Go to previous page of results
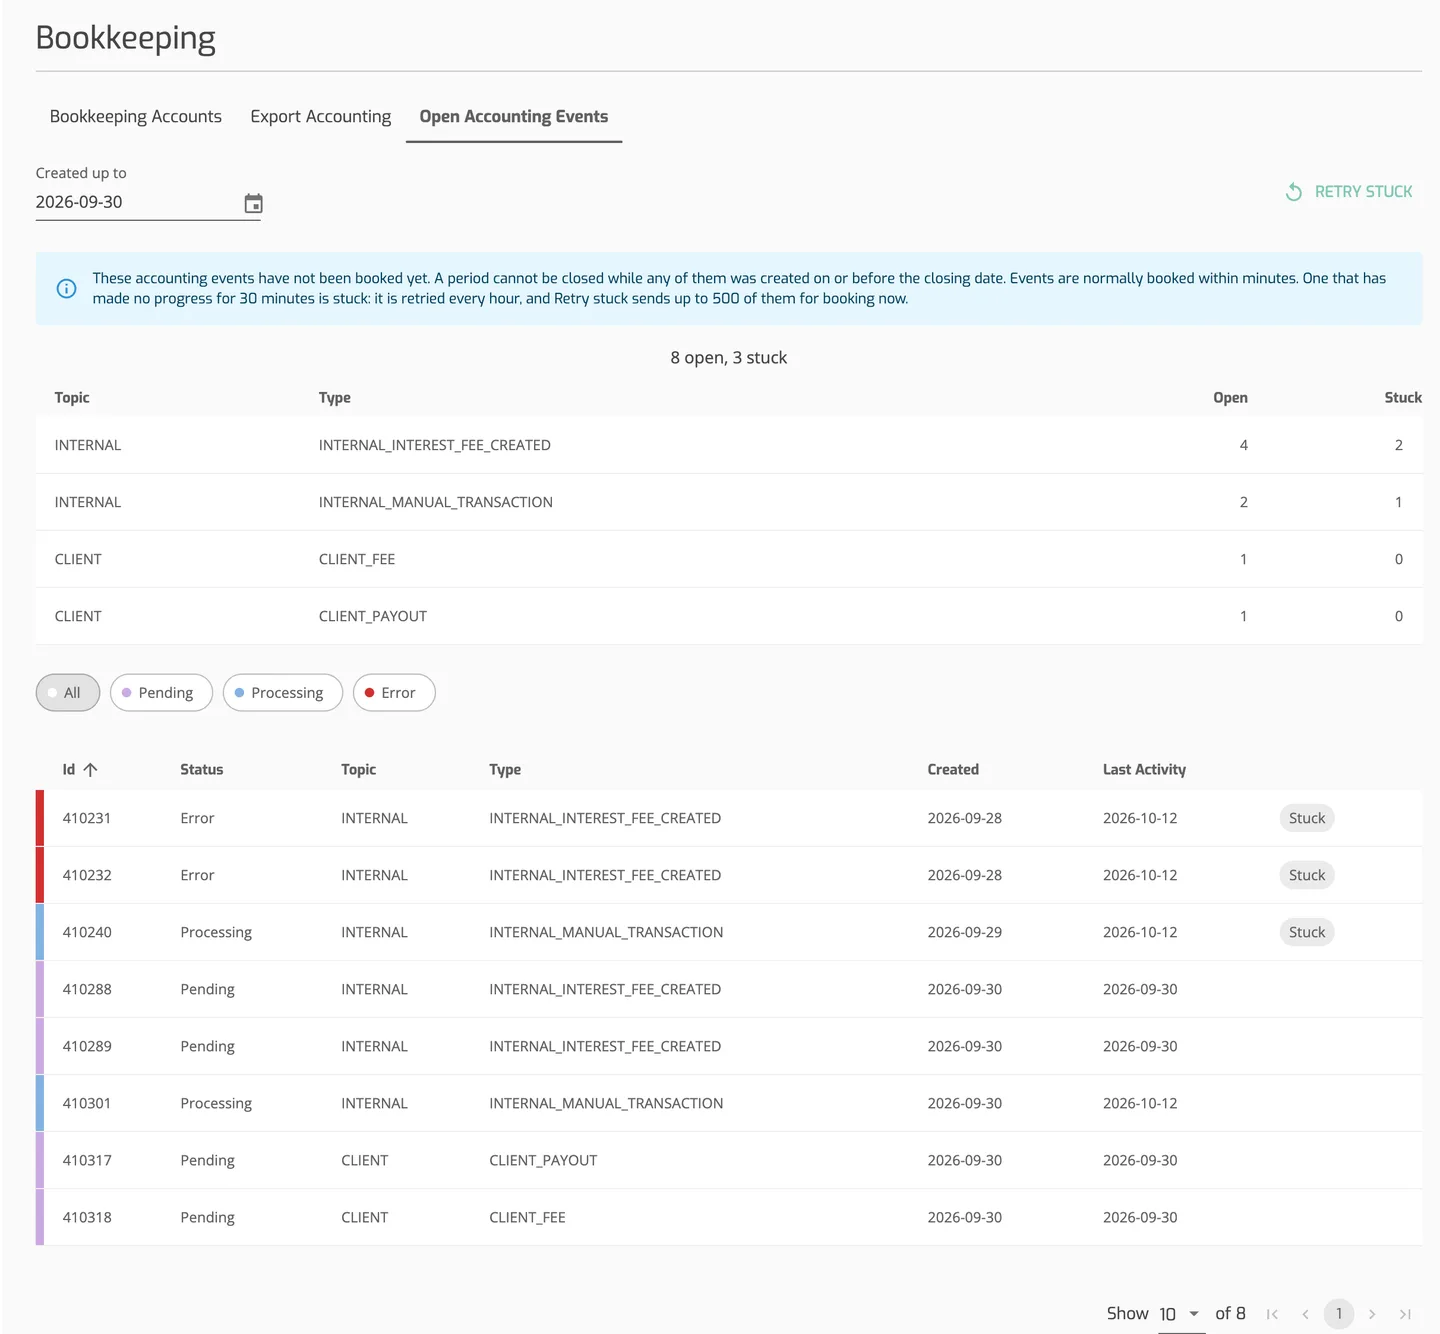Image resolution: width=1440 pixels, height=1334 pixels. [x=1305, y=1314]
